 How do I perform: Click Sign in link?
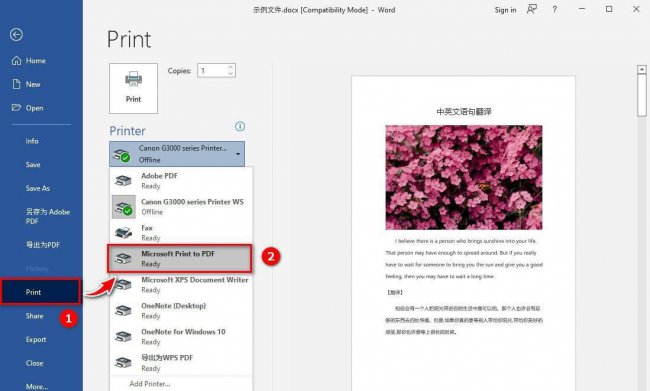point(505,10)
